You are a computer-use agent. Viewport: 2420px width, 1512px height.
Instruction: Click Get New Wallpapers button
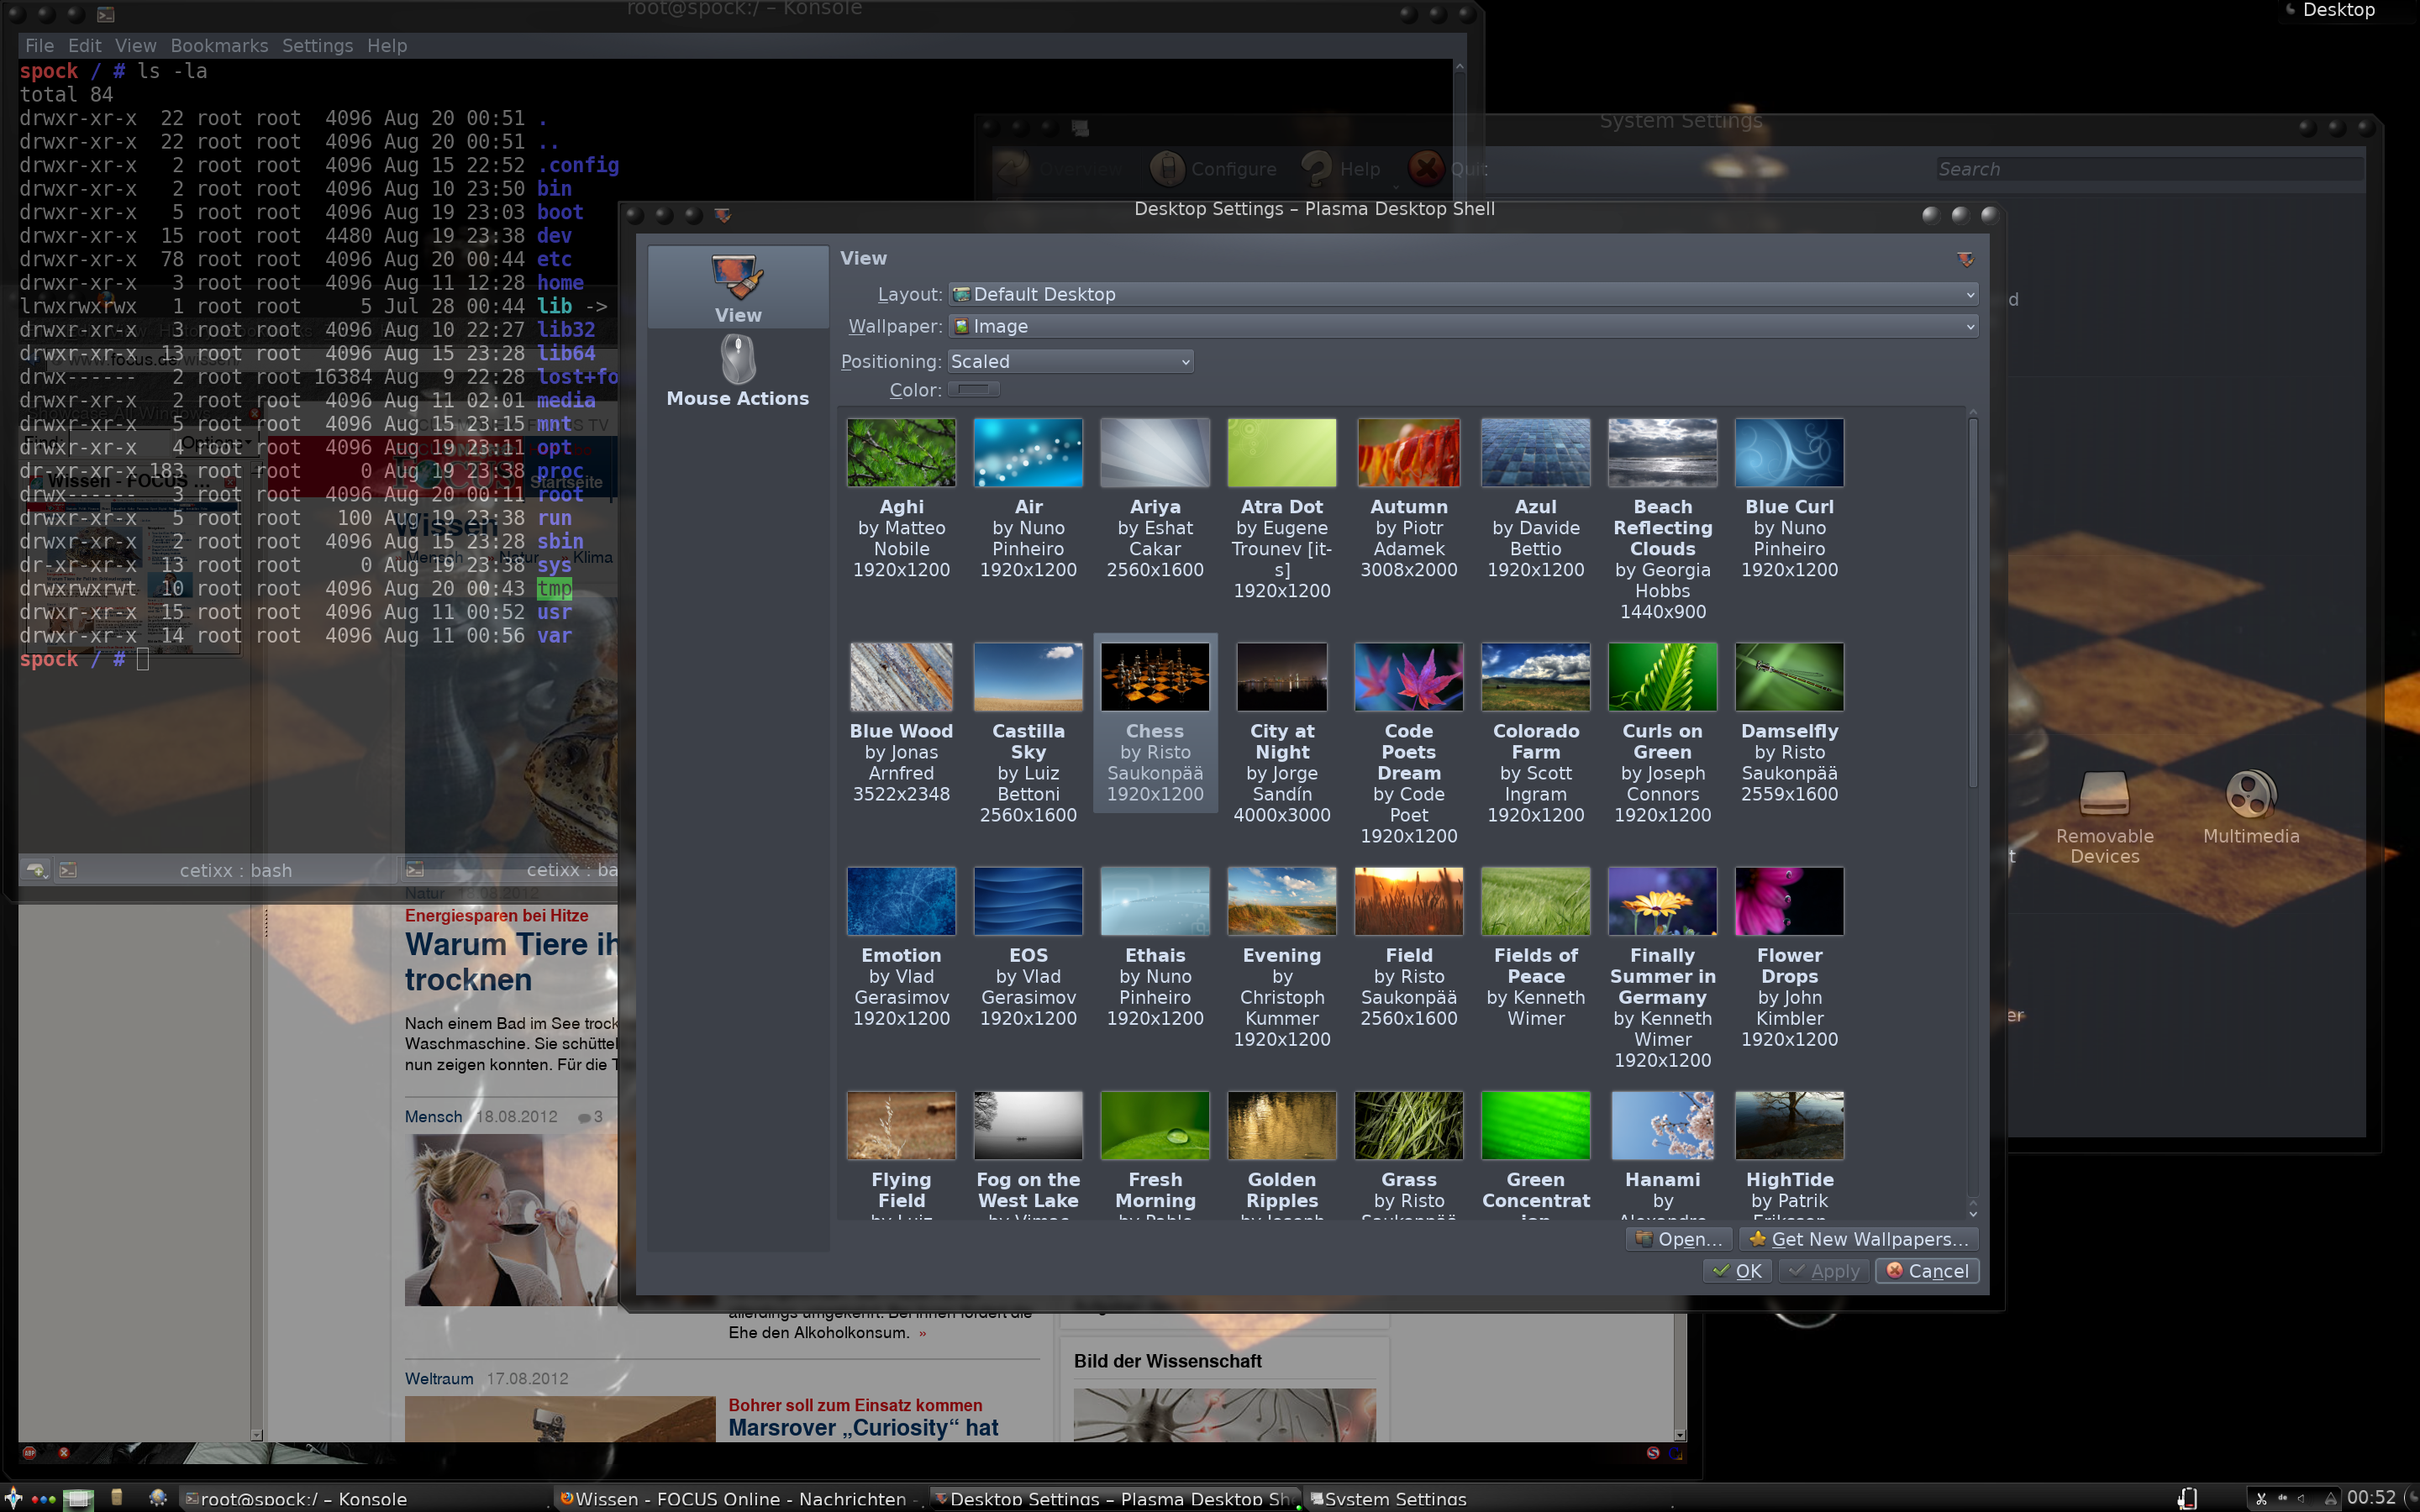[1858, 1239]
